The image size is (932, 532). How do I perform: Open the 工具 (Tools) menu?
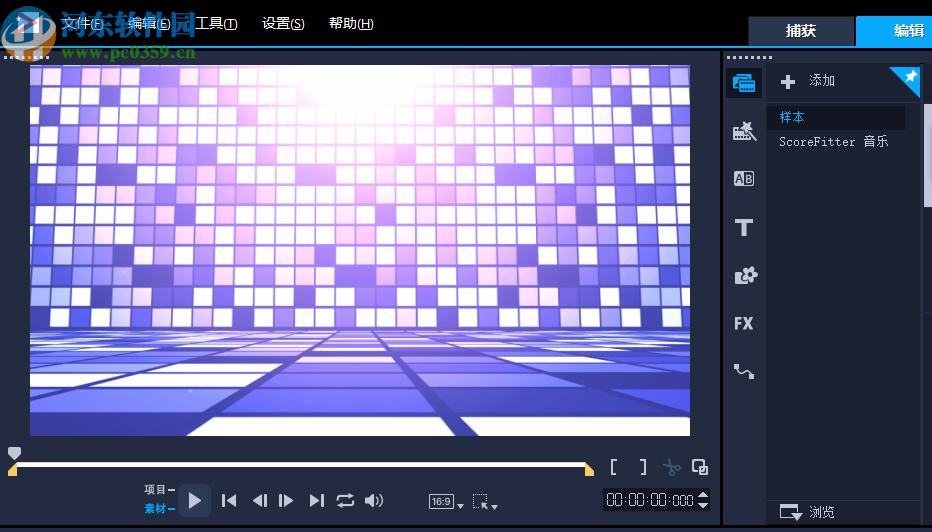pos(216,24)
